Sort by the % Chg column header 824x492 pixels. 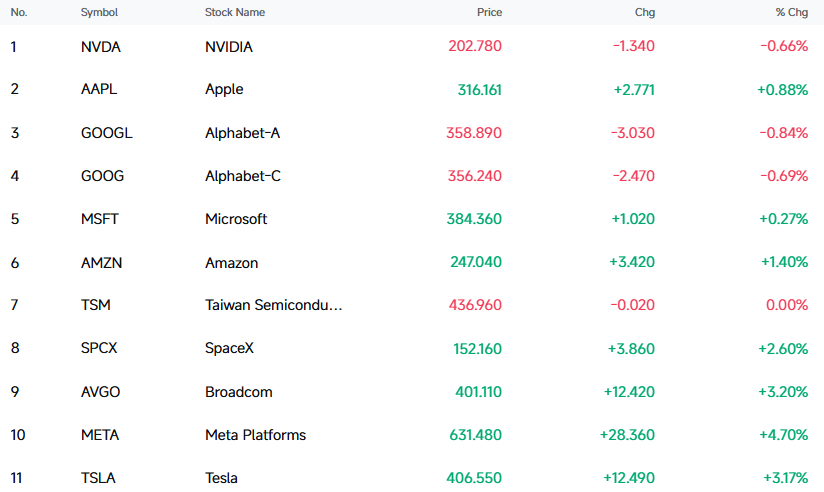point(791,12)
